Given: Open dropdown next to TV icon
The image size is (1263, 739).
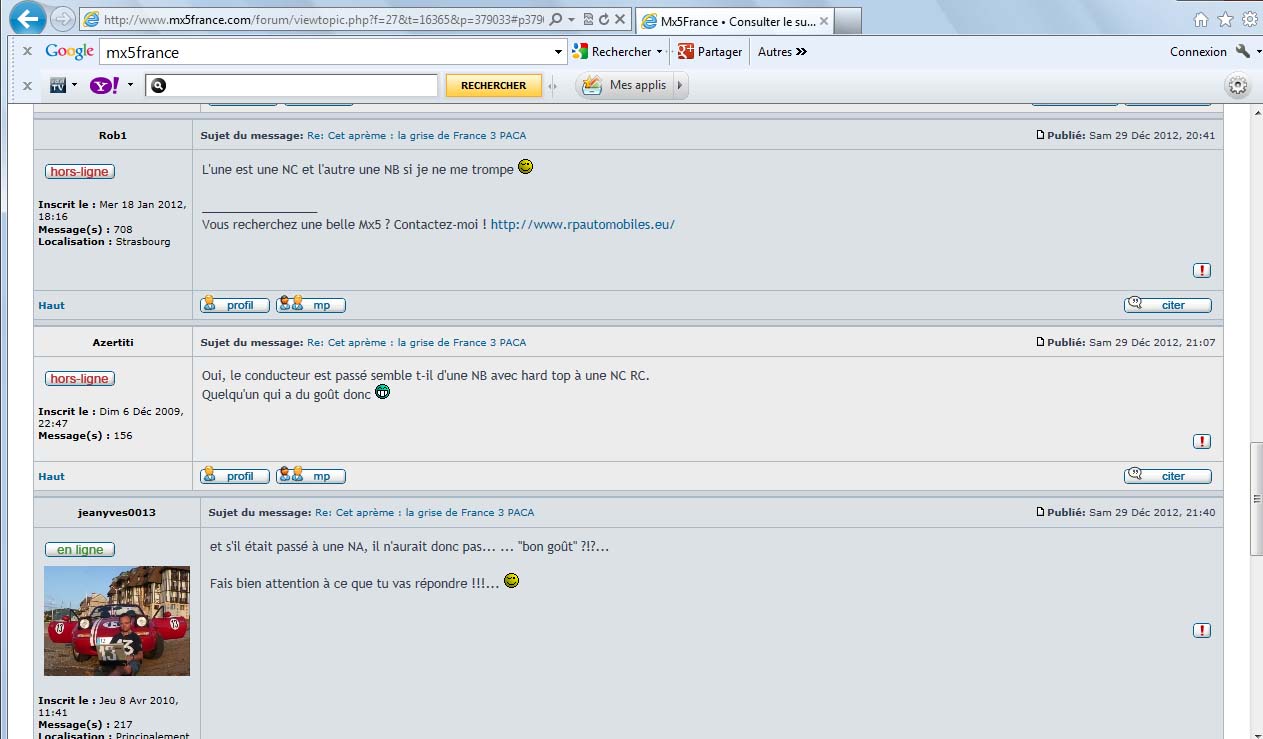Looking at the screenshot, I should pyautogui.click(x=74, y=85).
